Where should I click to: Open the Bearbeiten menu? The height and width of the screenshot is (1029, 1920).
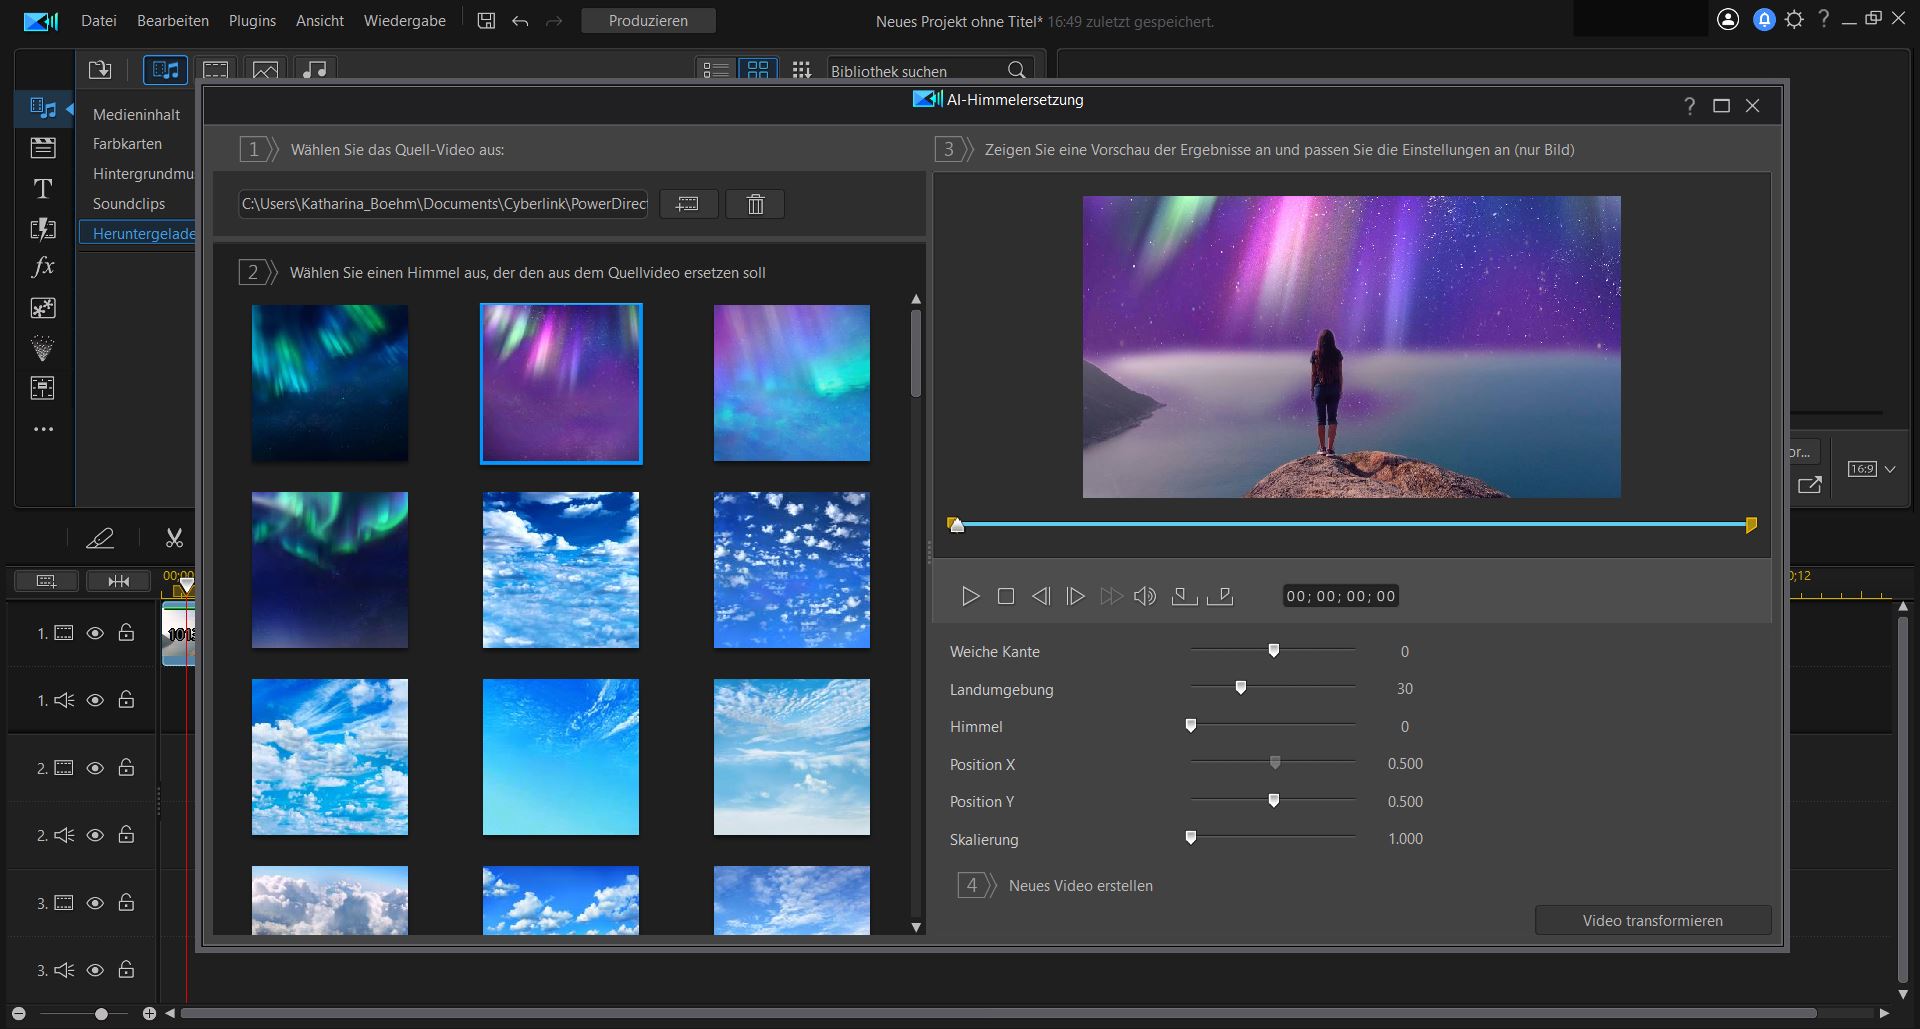coord(173,20)
